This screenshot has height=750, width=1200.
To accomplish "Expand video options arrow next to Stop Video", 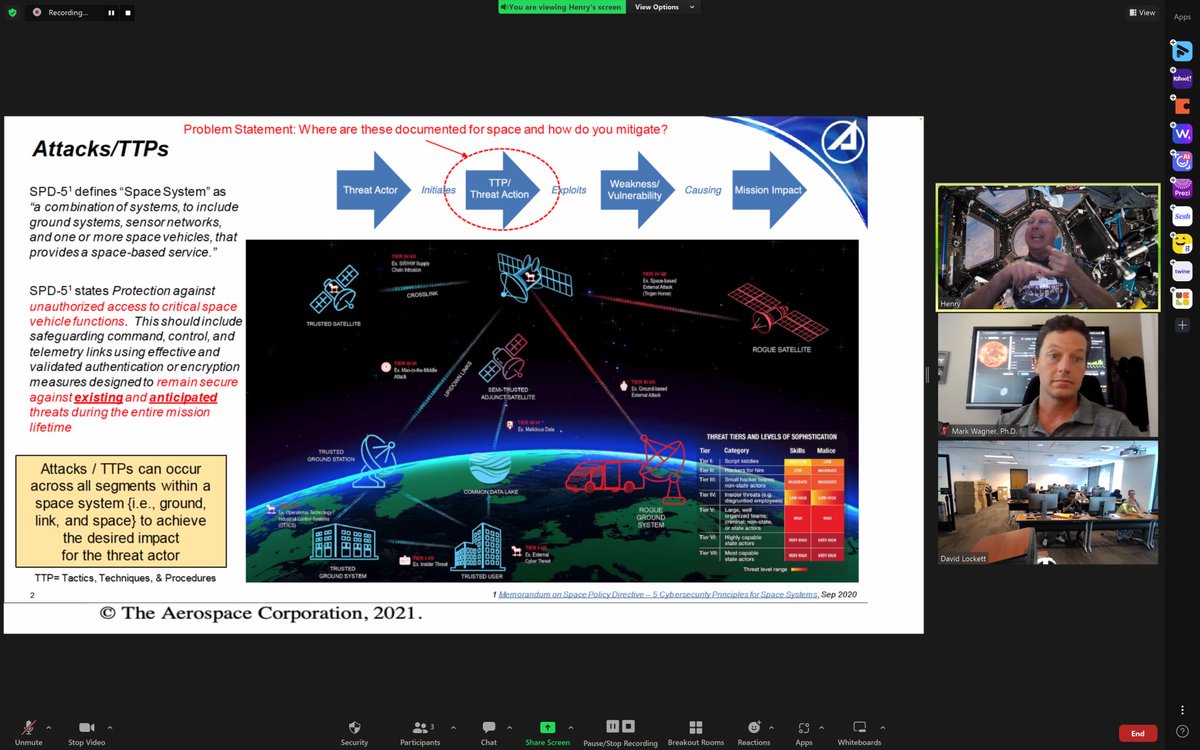I will (x=110, y=727).
